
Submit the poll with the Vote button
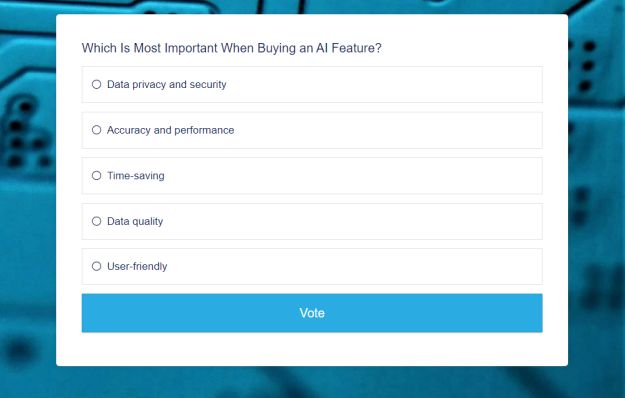[312, 313]
